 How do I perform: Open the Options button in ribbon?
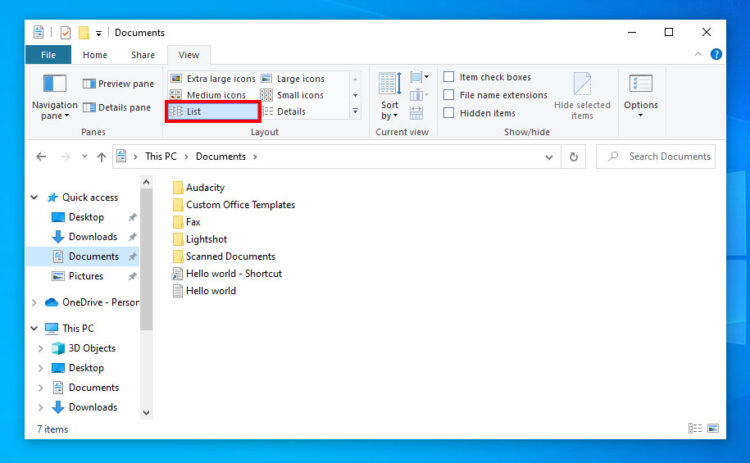click(x=641, y=95)
